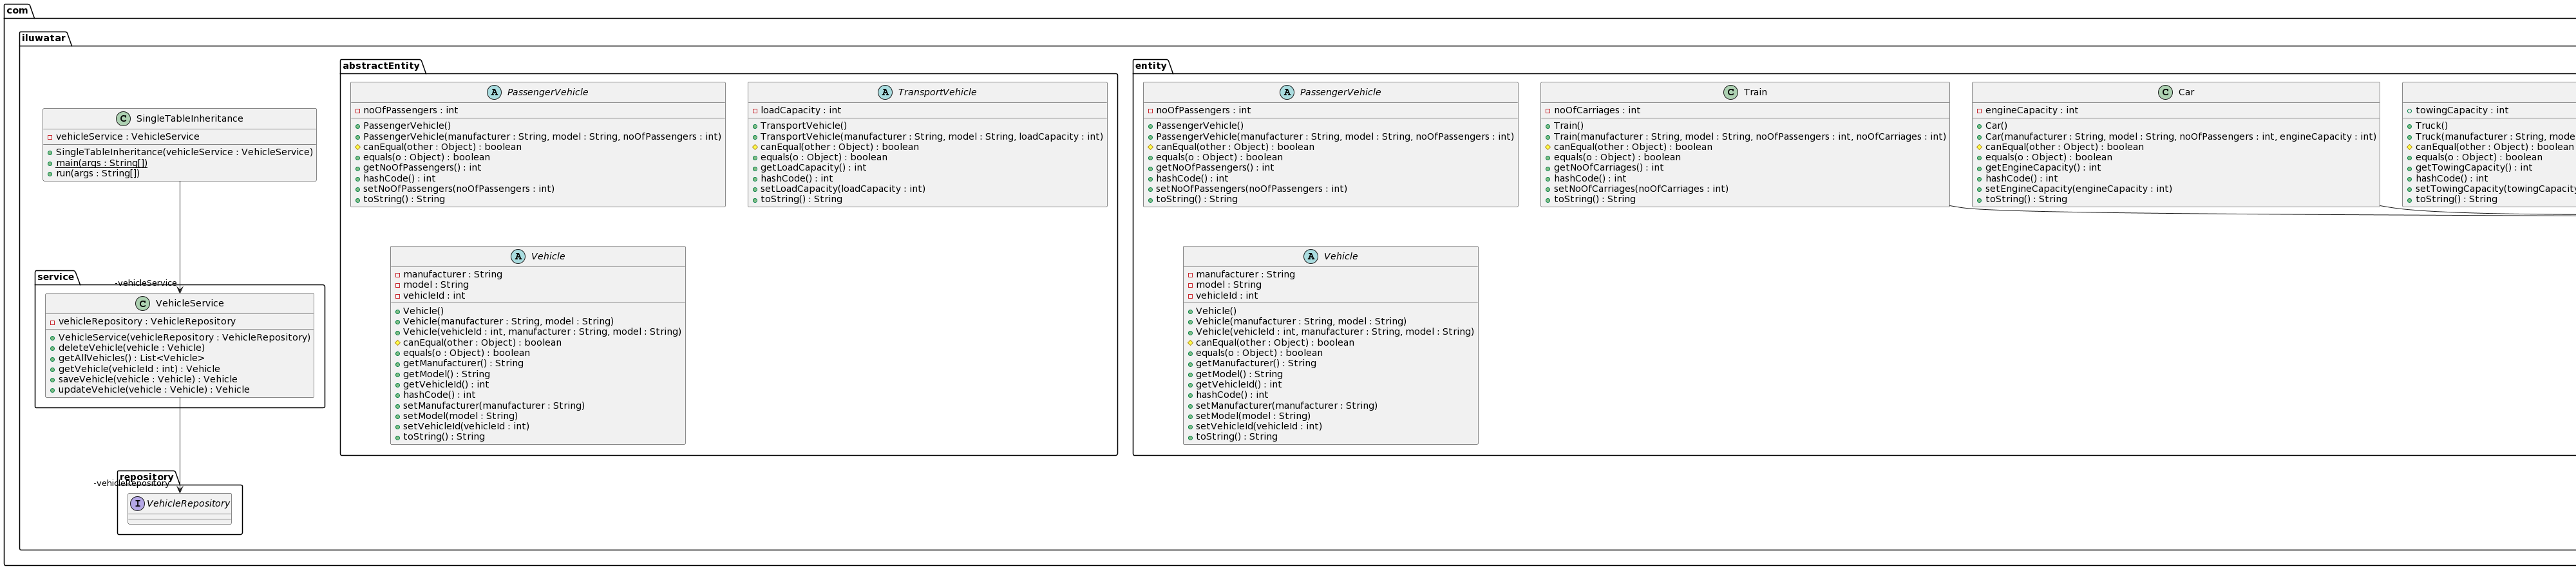Click the '-vehicleRepository' association label
The width and height of the screenshot is (2576, 569).
(x=132, y=484)
